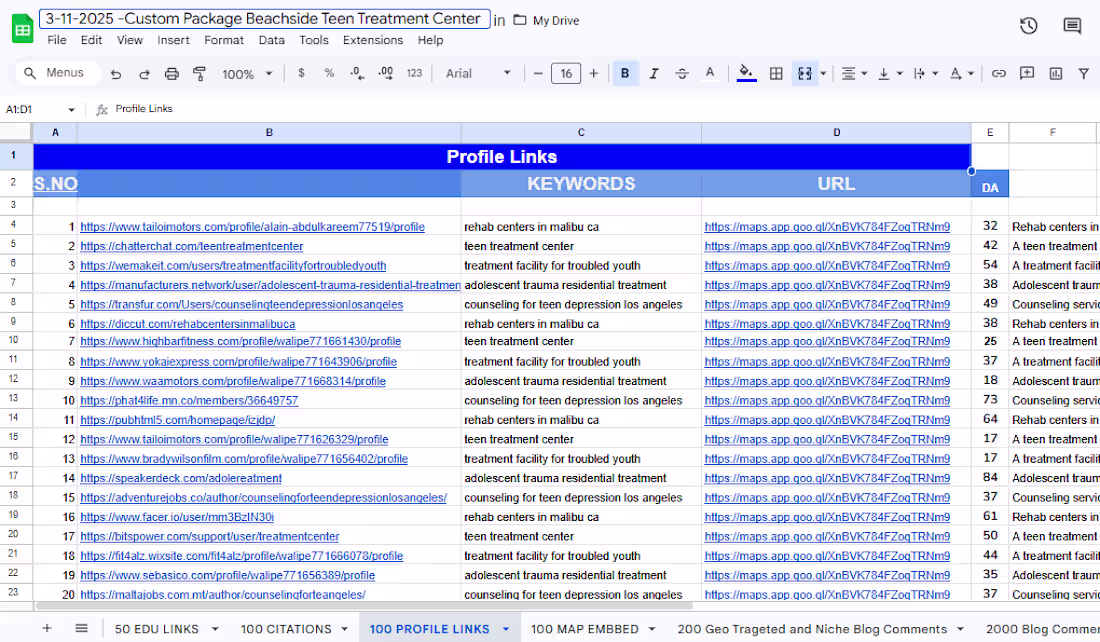Click the Undo arrow
1100x642 pixels.
(116, 74)
